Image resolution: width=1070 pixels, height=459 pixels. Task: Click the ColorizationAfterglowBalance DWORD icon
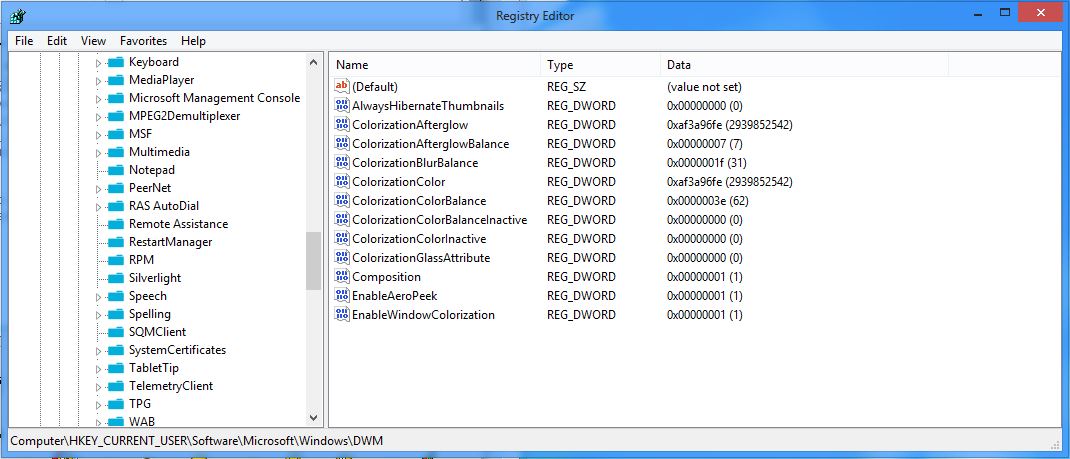[x=342, y=144]
